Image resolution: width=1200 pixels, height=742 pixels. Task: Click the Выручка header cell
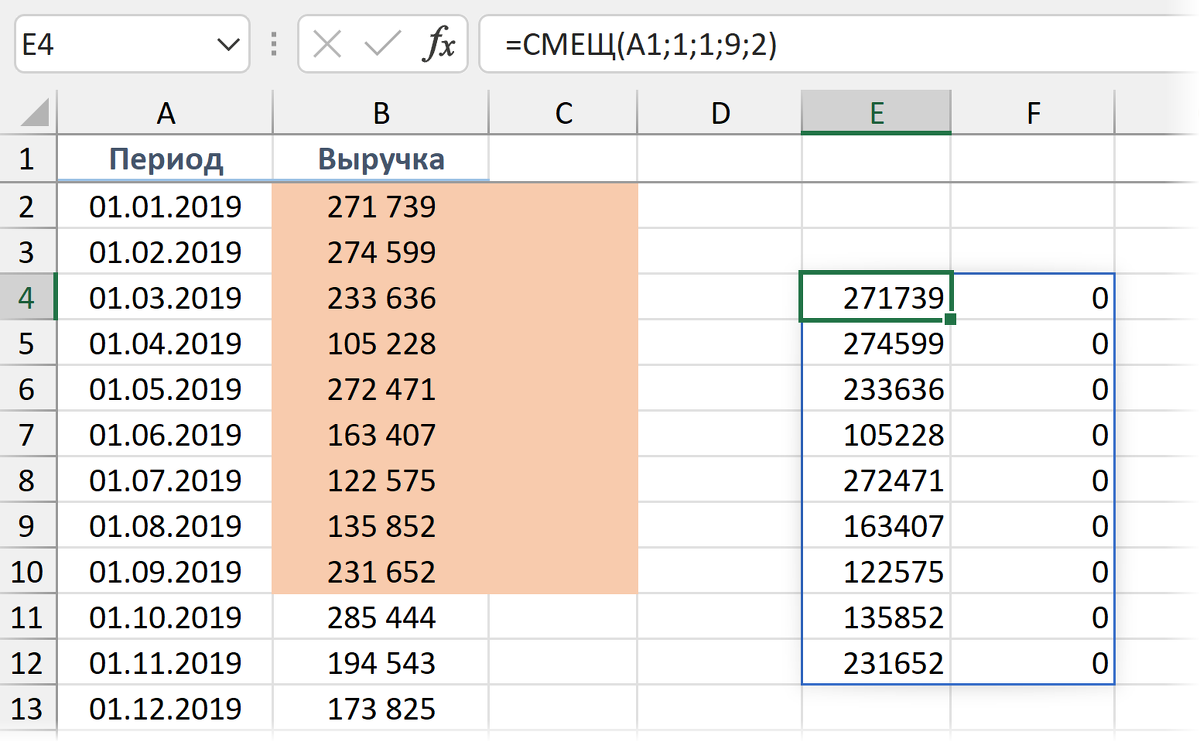coord(381,160)
